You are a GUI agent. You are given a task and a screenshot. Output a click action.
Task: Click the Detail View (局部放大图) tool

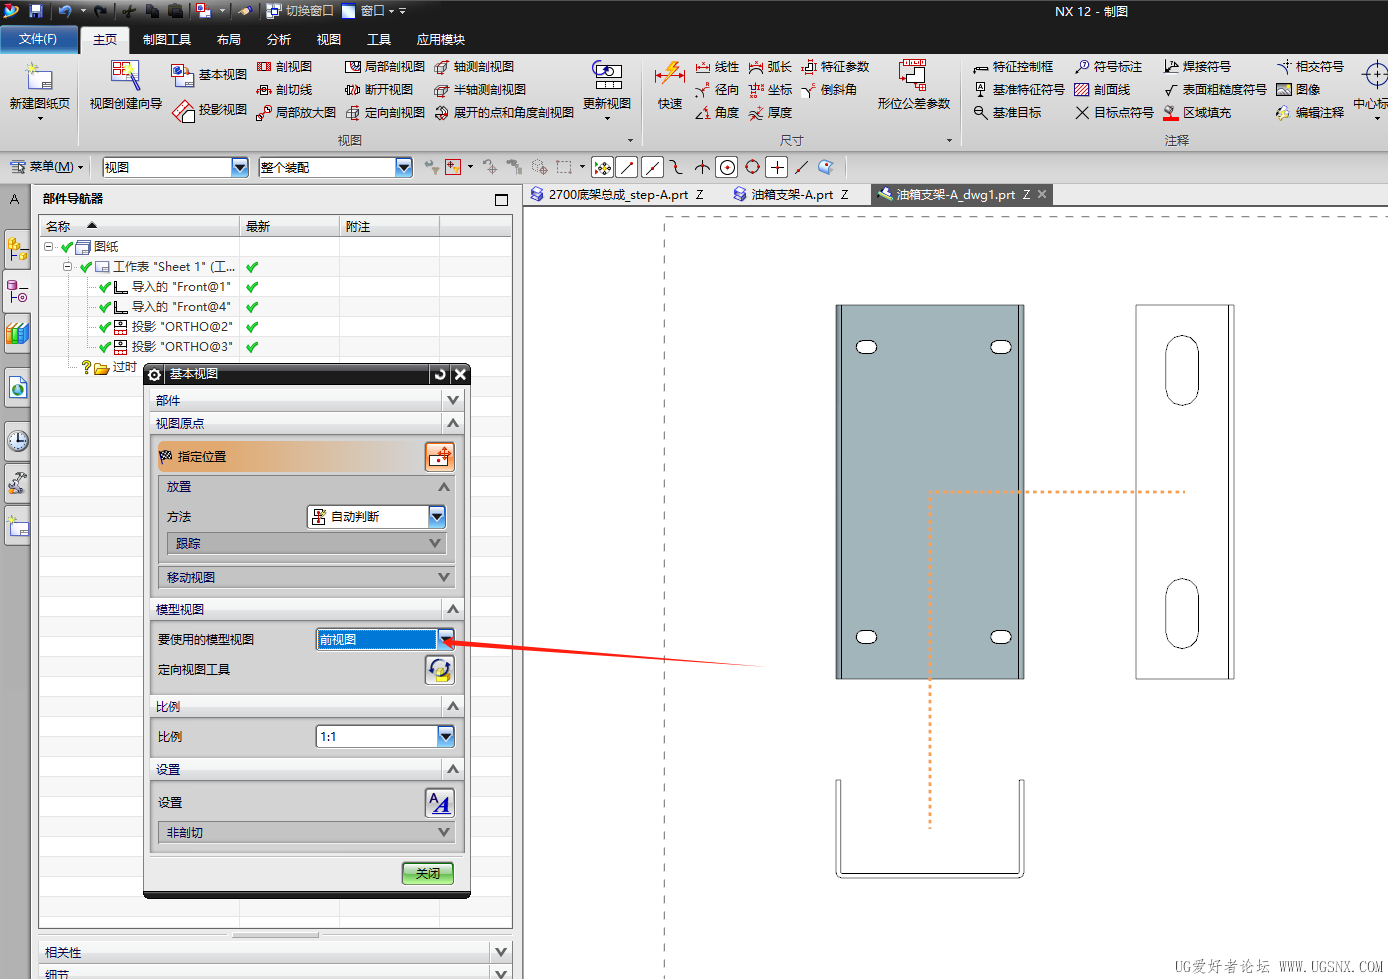point(296,113)
